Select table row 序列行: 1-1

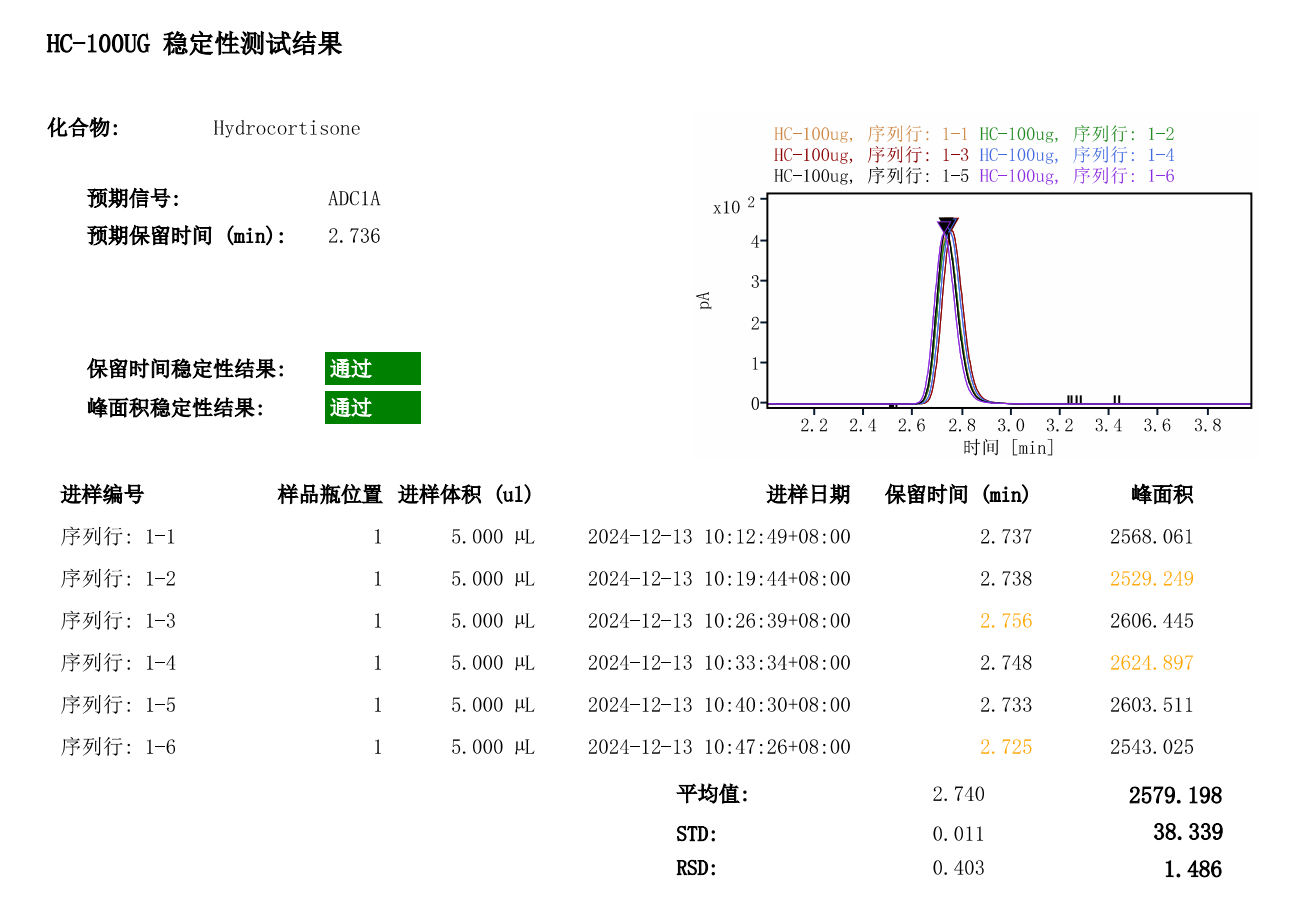pos(627,537)
